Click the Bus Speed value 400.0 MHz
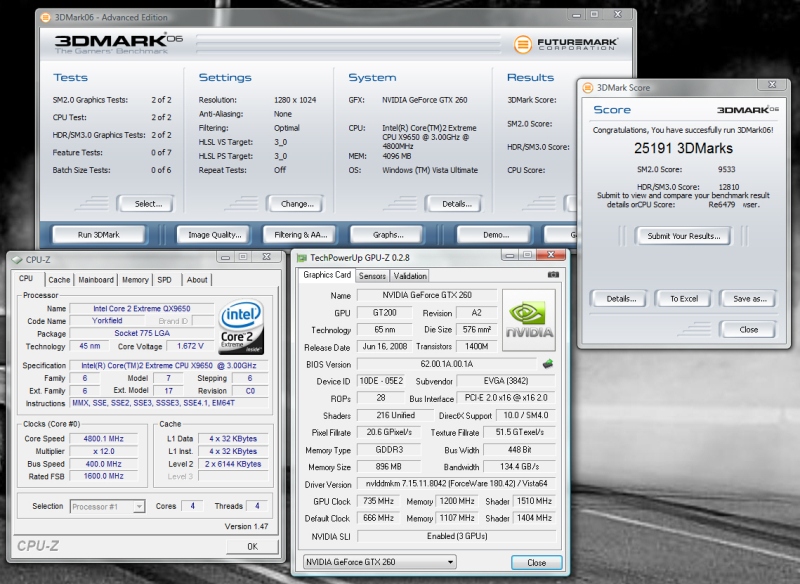This screenshot has width=800, height=584. coord(104,464)
